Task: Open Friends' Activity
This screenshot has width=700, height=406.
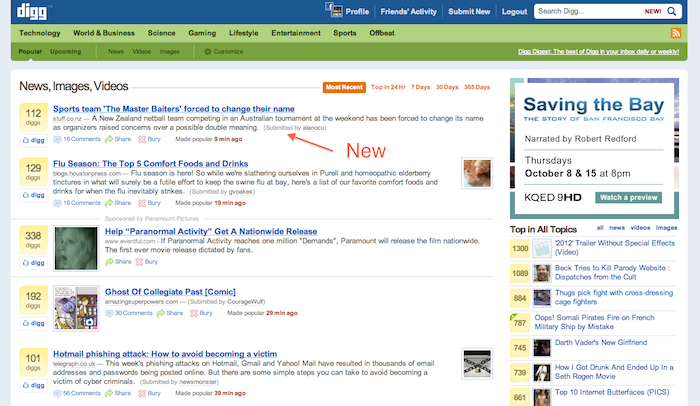Action: tap(408, 12)
